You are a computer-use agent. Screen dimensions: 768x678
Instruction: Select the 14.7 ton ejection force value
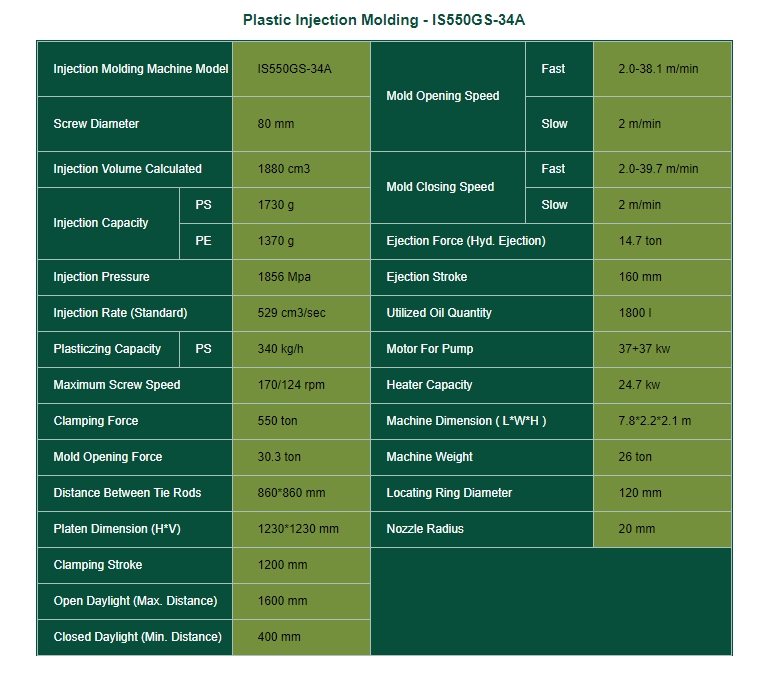point(662,241)
